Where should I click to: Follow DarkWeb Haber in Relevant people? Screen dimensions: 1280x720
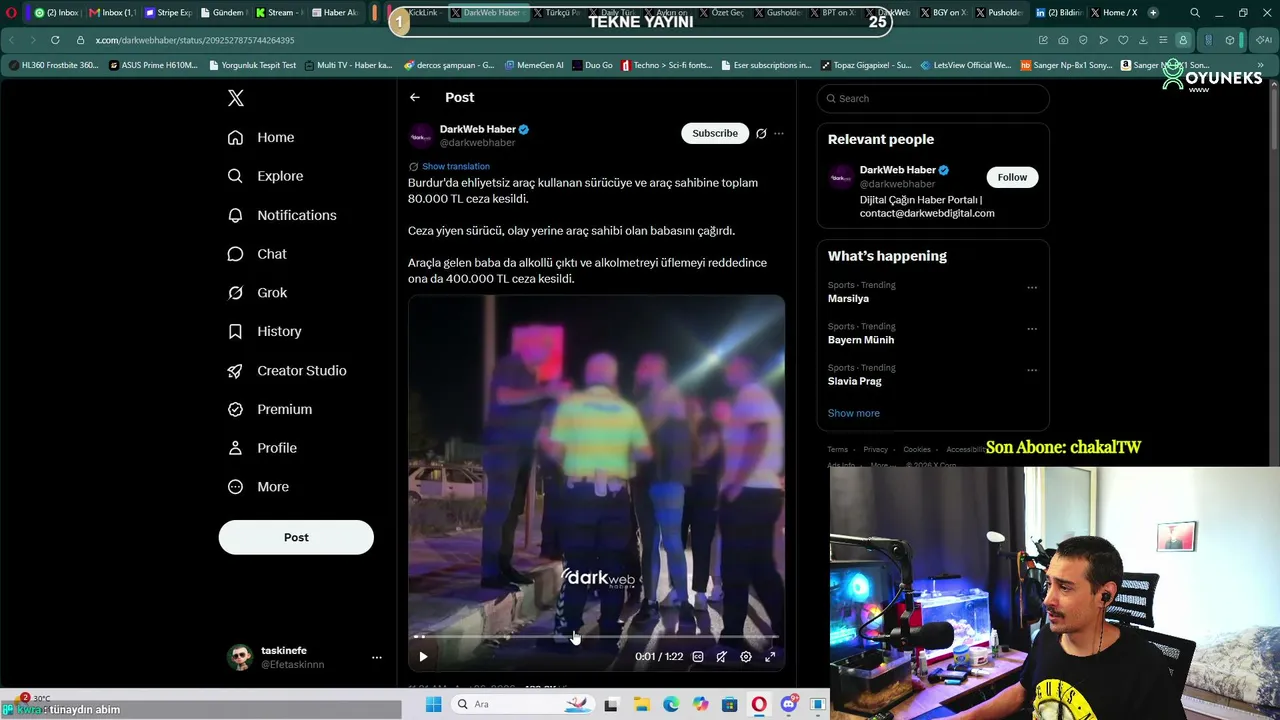[x=1012, y=177]
